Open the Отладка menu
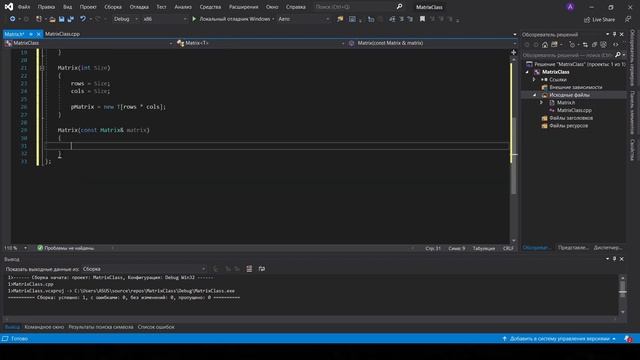The width and height of the screenshot is (640, 360). (139, 7)
